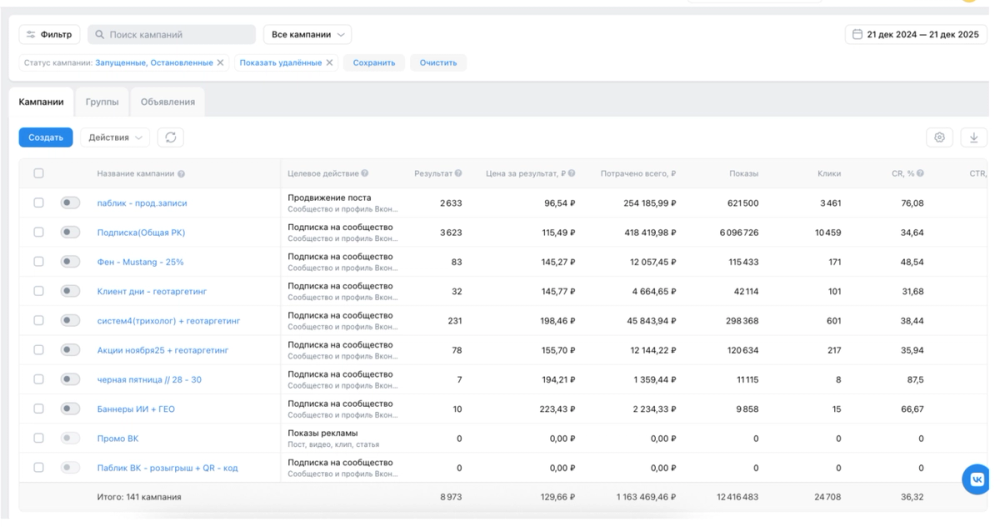Click the Итого: 141 кампания summary text
1000x527 pixels.
[x=139, y=496]
